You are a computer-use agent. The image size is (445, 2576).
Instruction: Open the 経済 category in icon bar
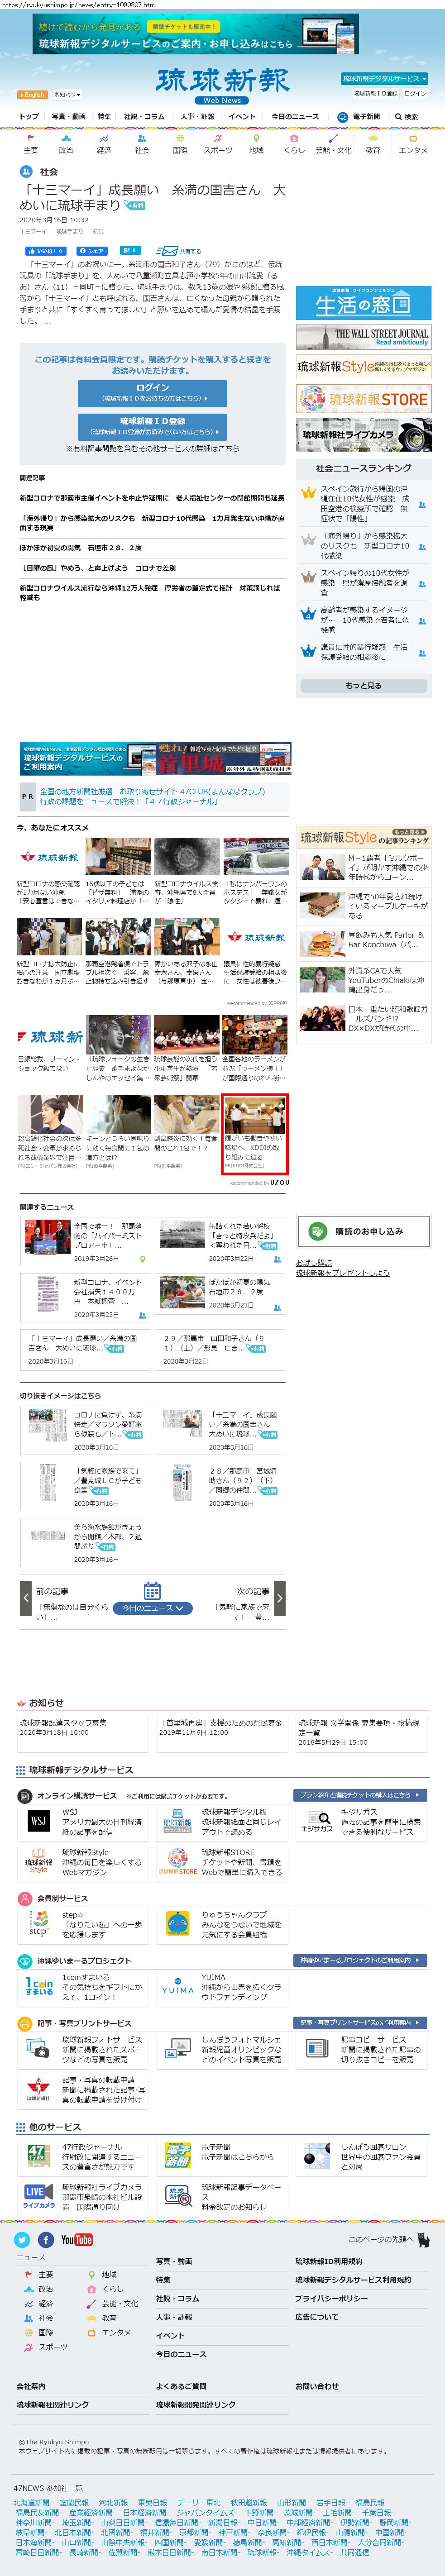pyautogui.click(x=104, y=144)
